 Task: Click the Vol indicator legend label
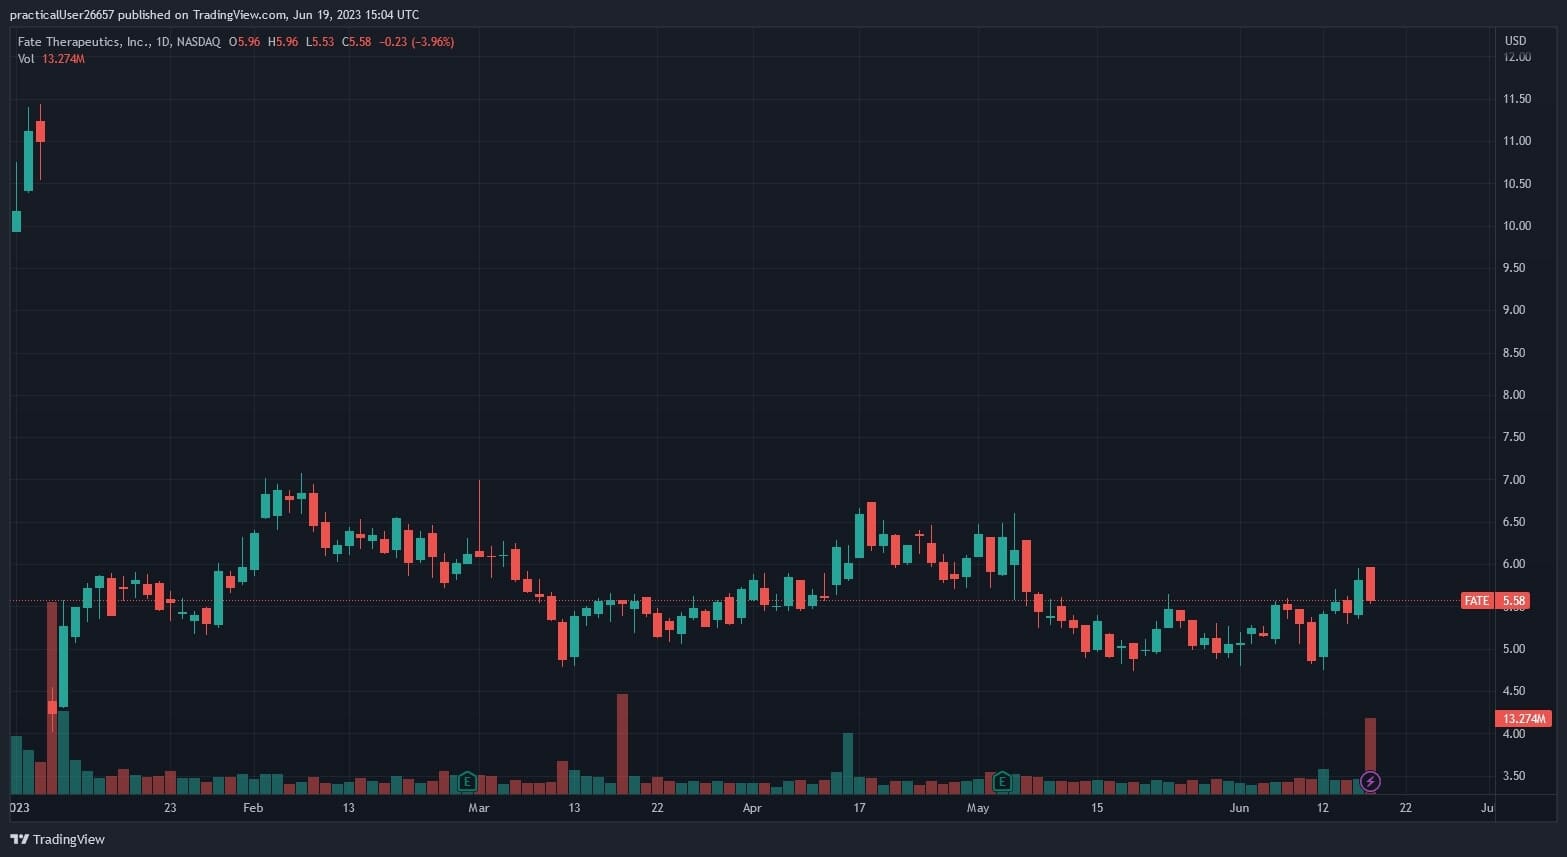pos(26,59)
